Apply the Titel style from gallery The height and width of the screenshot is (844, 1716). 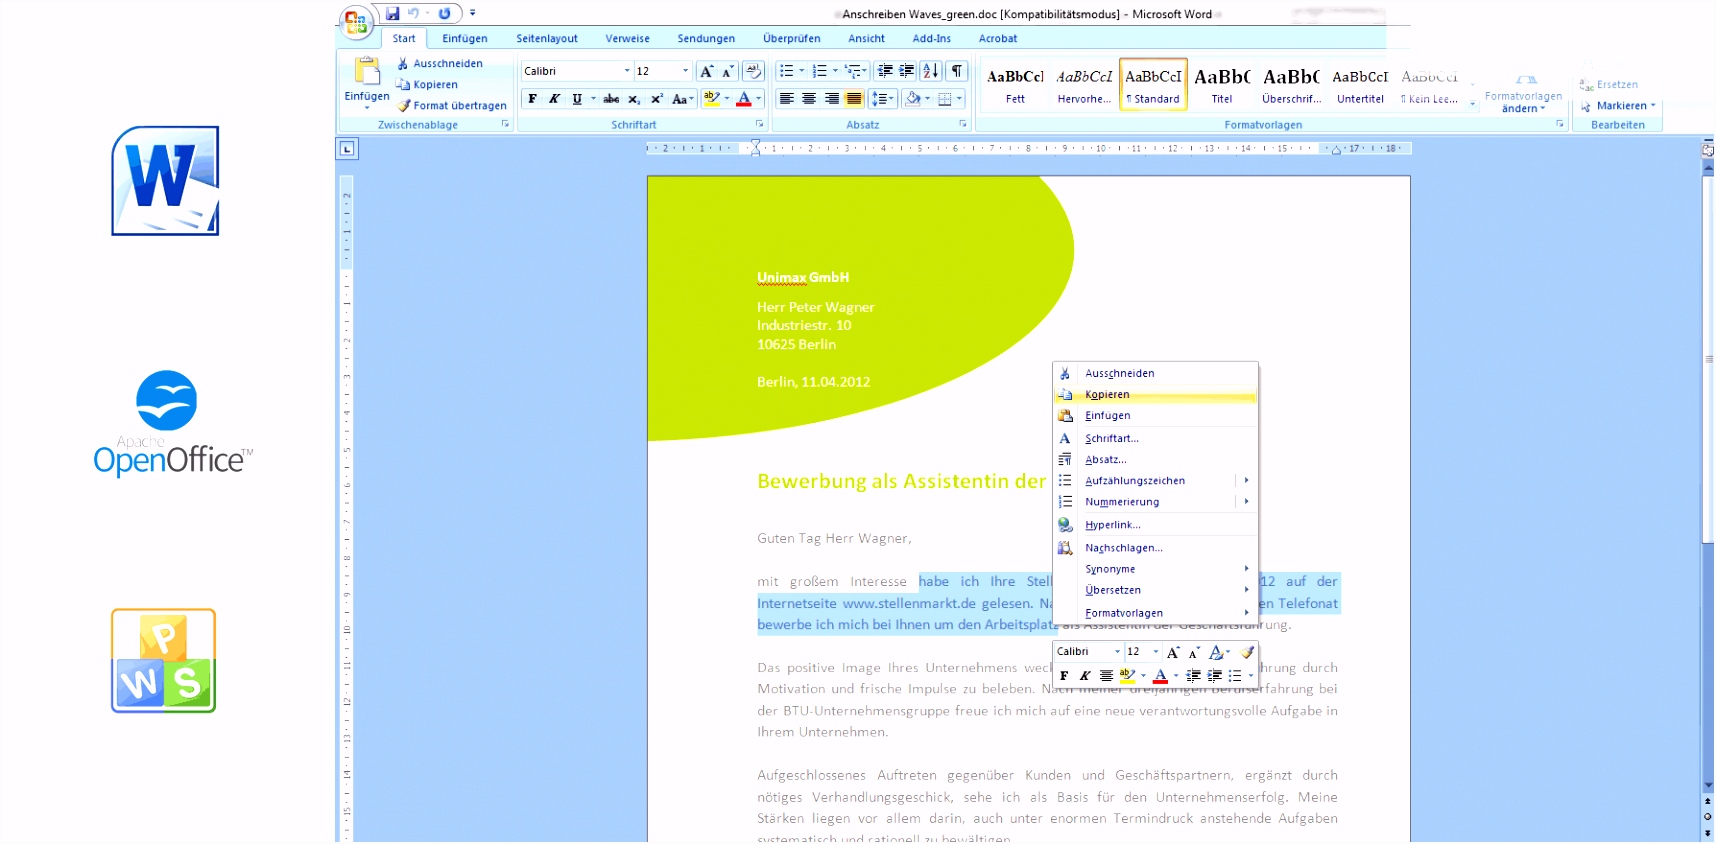1222,85
